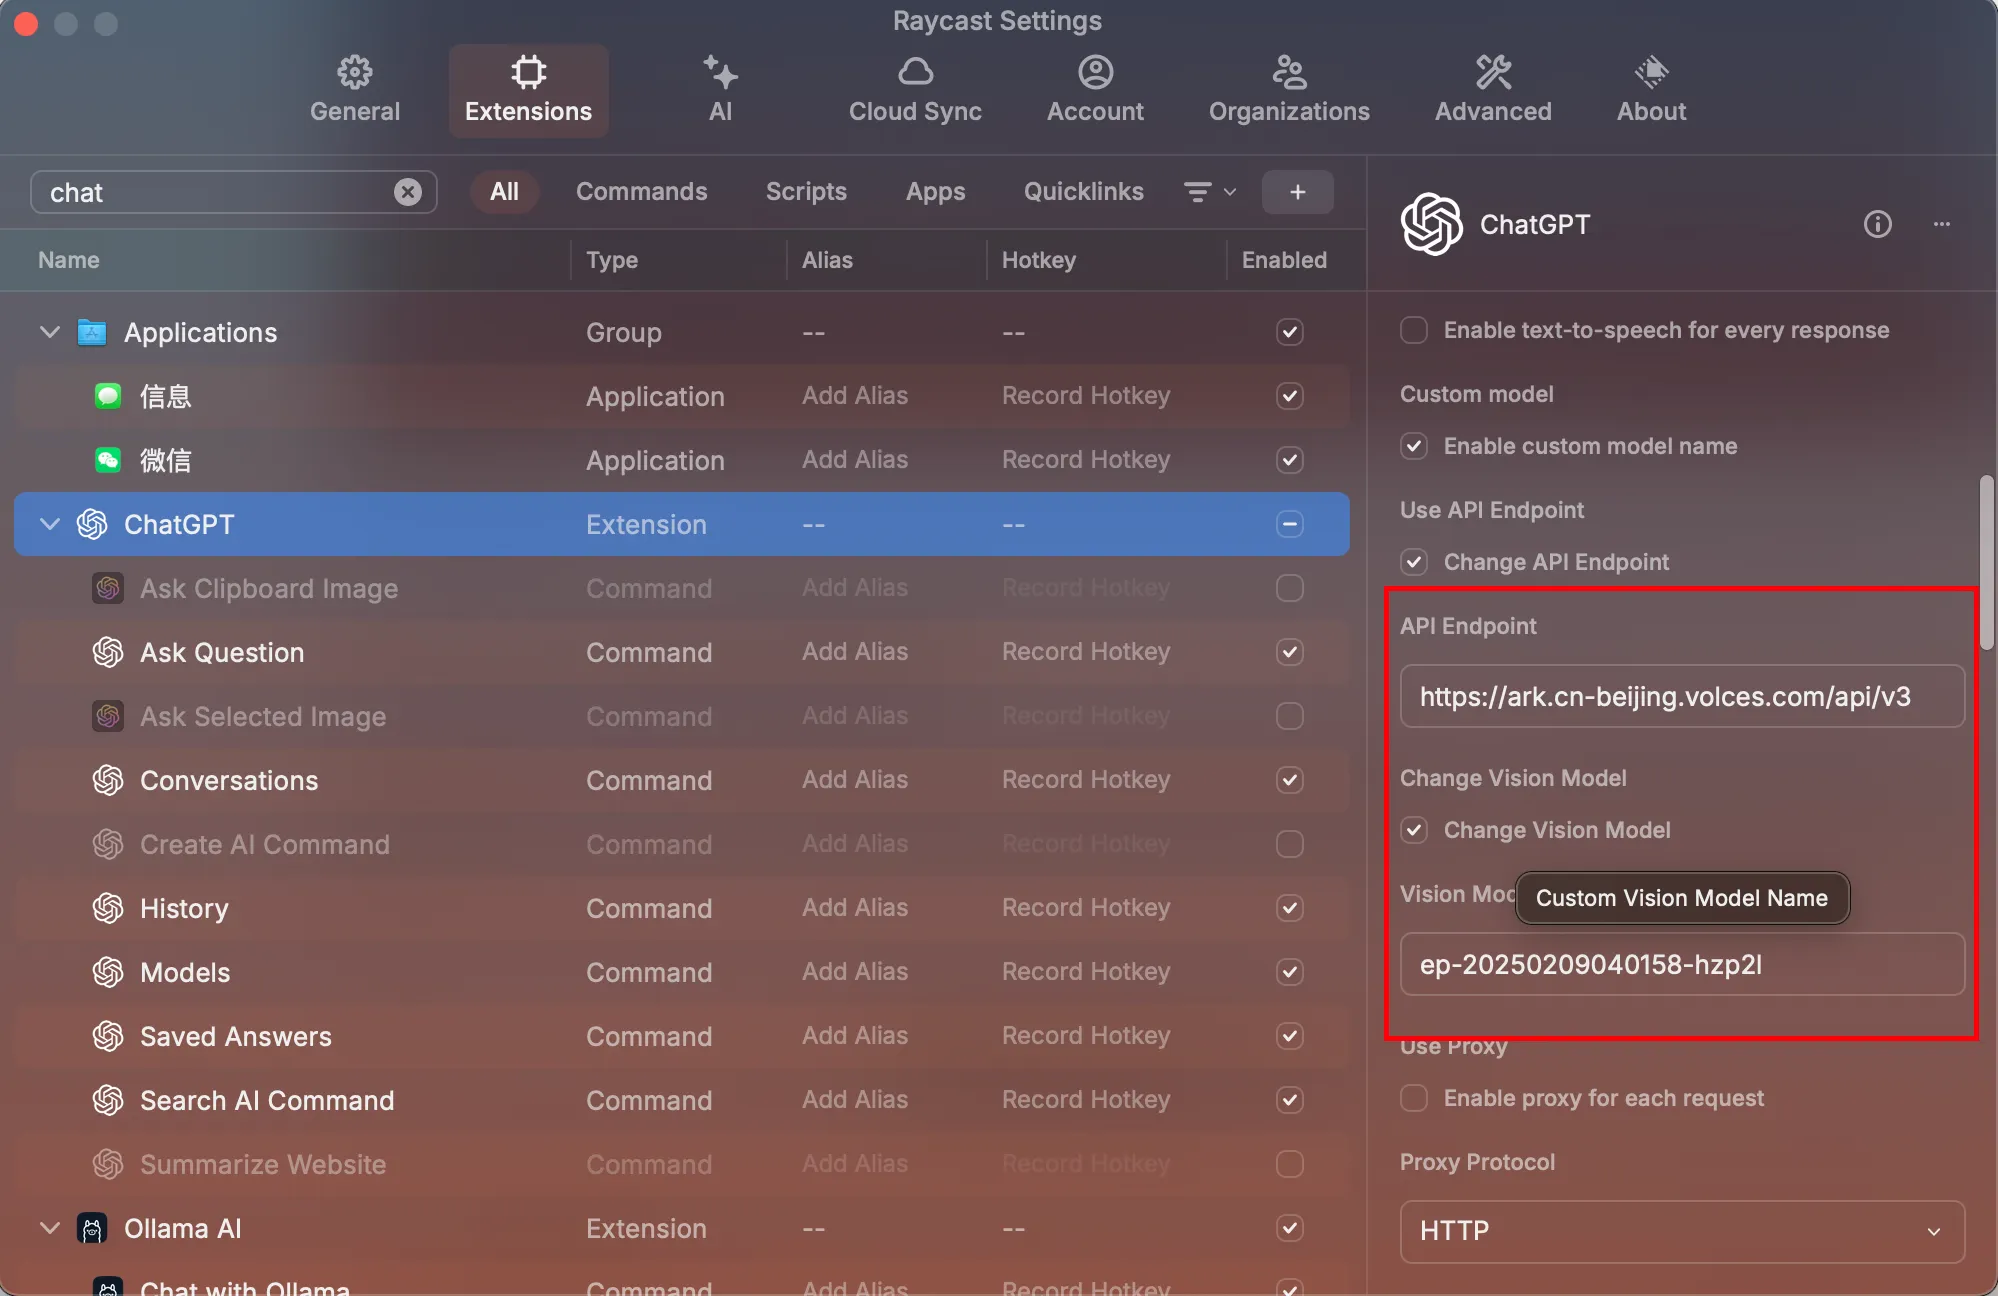Click the Ollama AI extension icon

tap(92, 1228)
